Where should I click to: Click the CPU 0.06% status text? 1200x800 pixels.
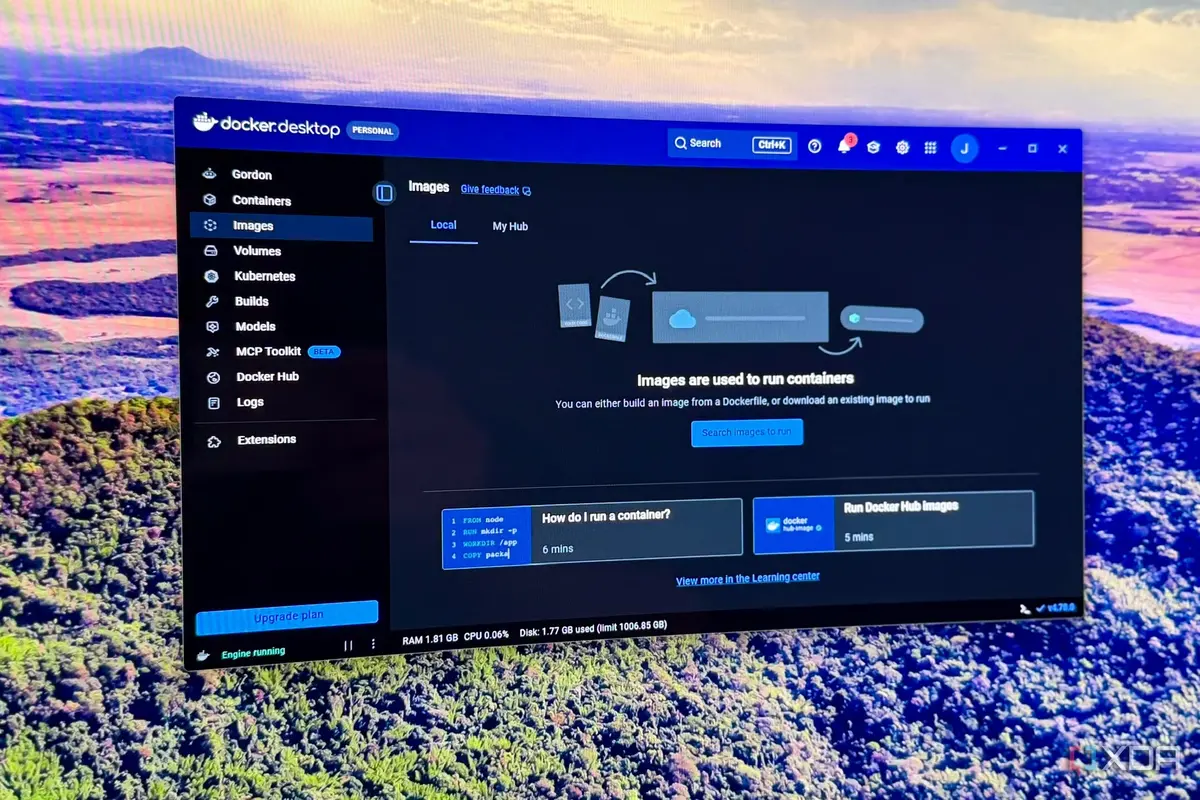coord(486,635)
